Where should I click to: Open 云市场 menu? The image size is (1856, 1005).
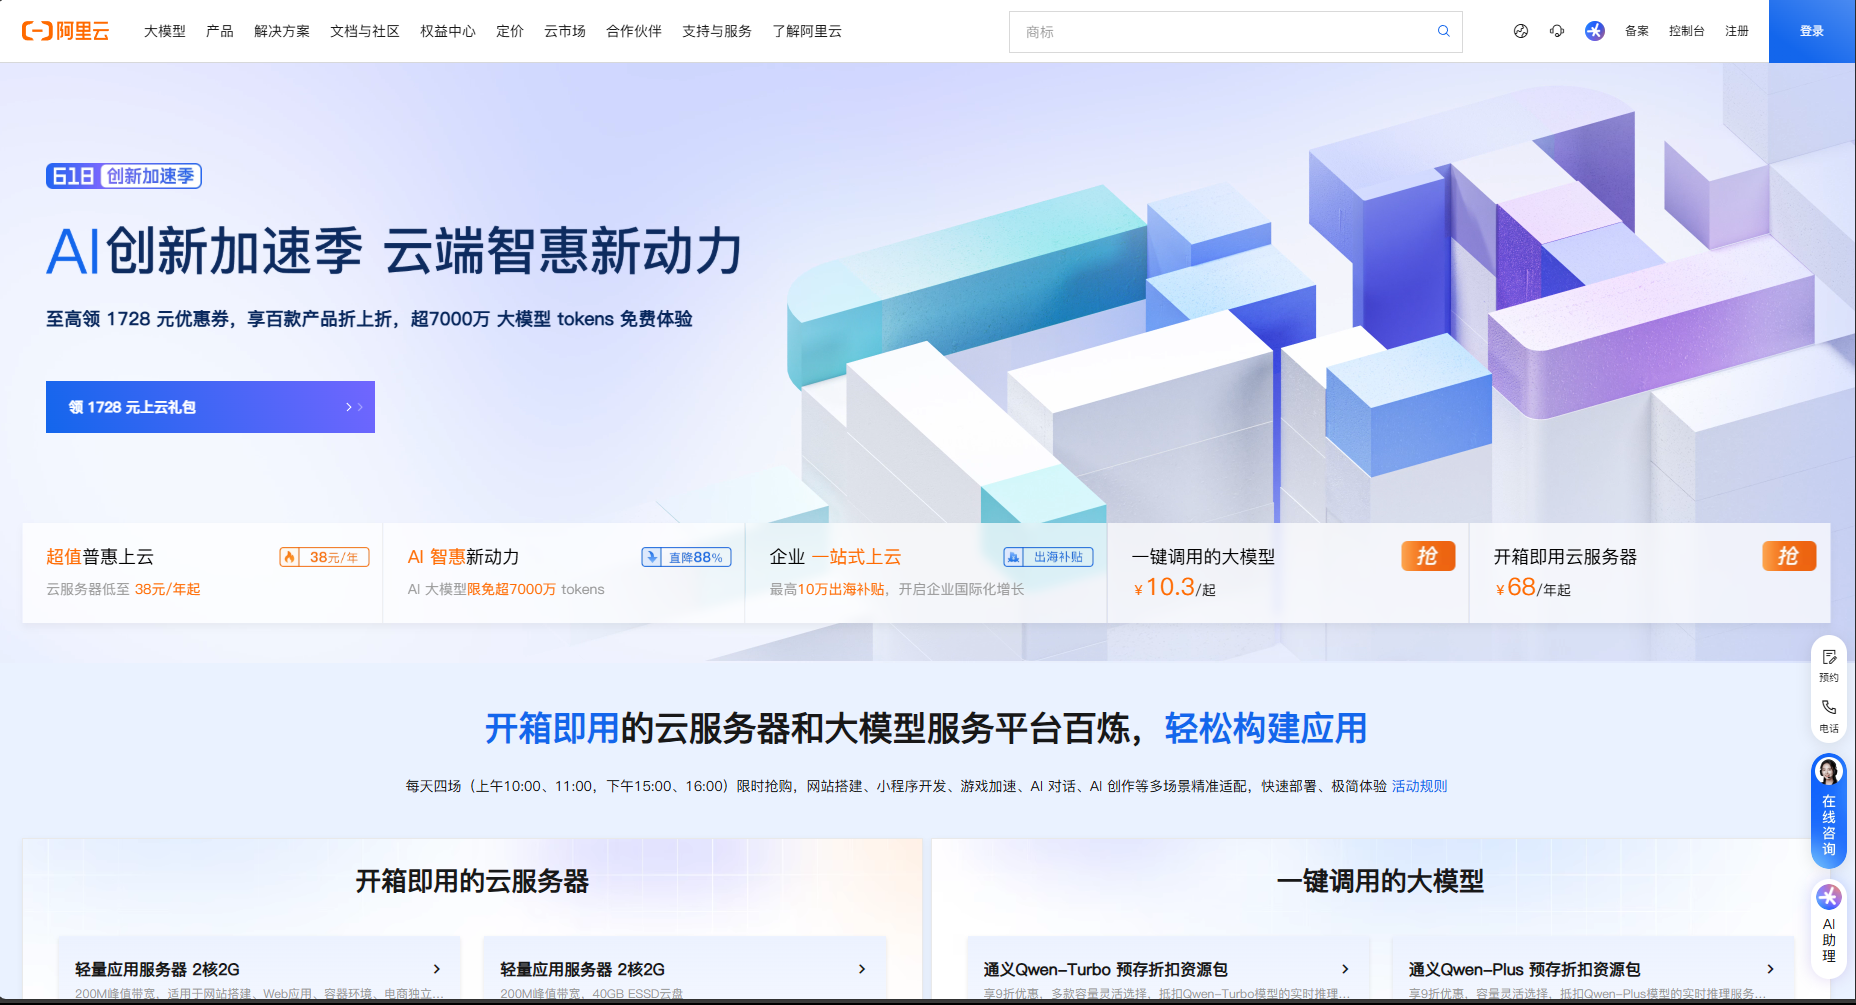coord(565,31)
